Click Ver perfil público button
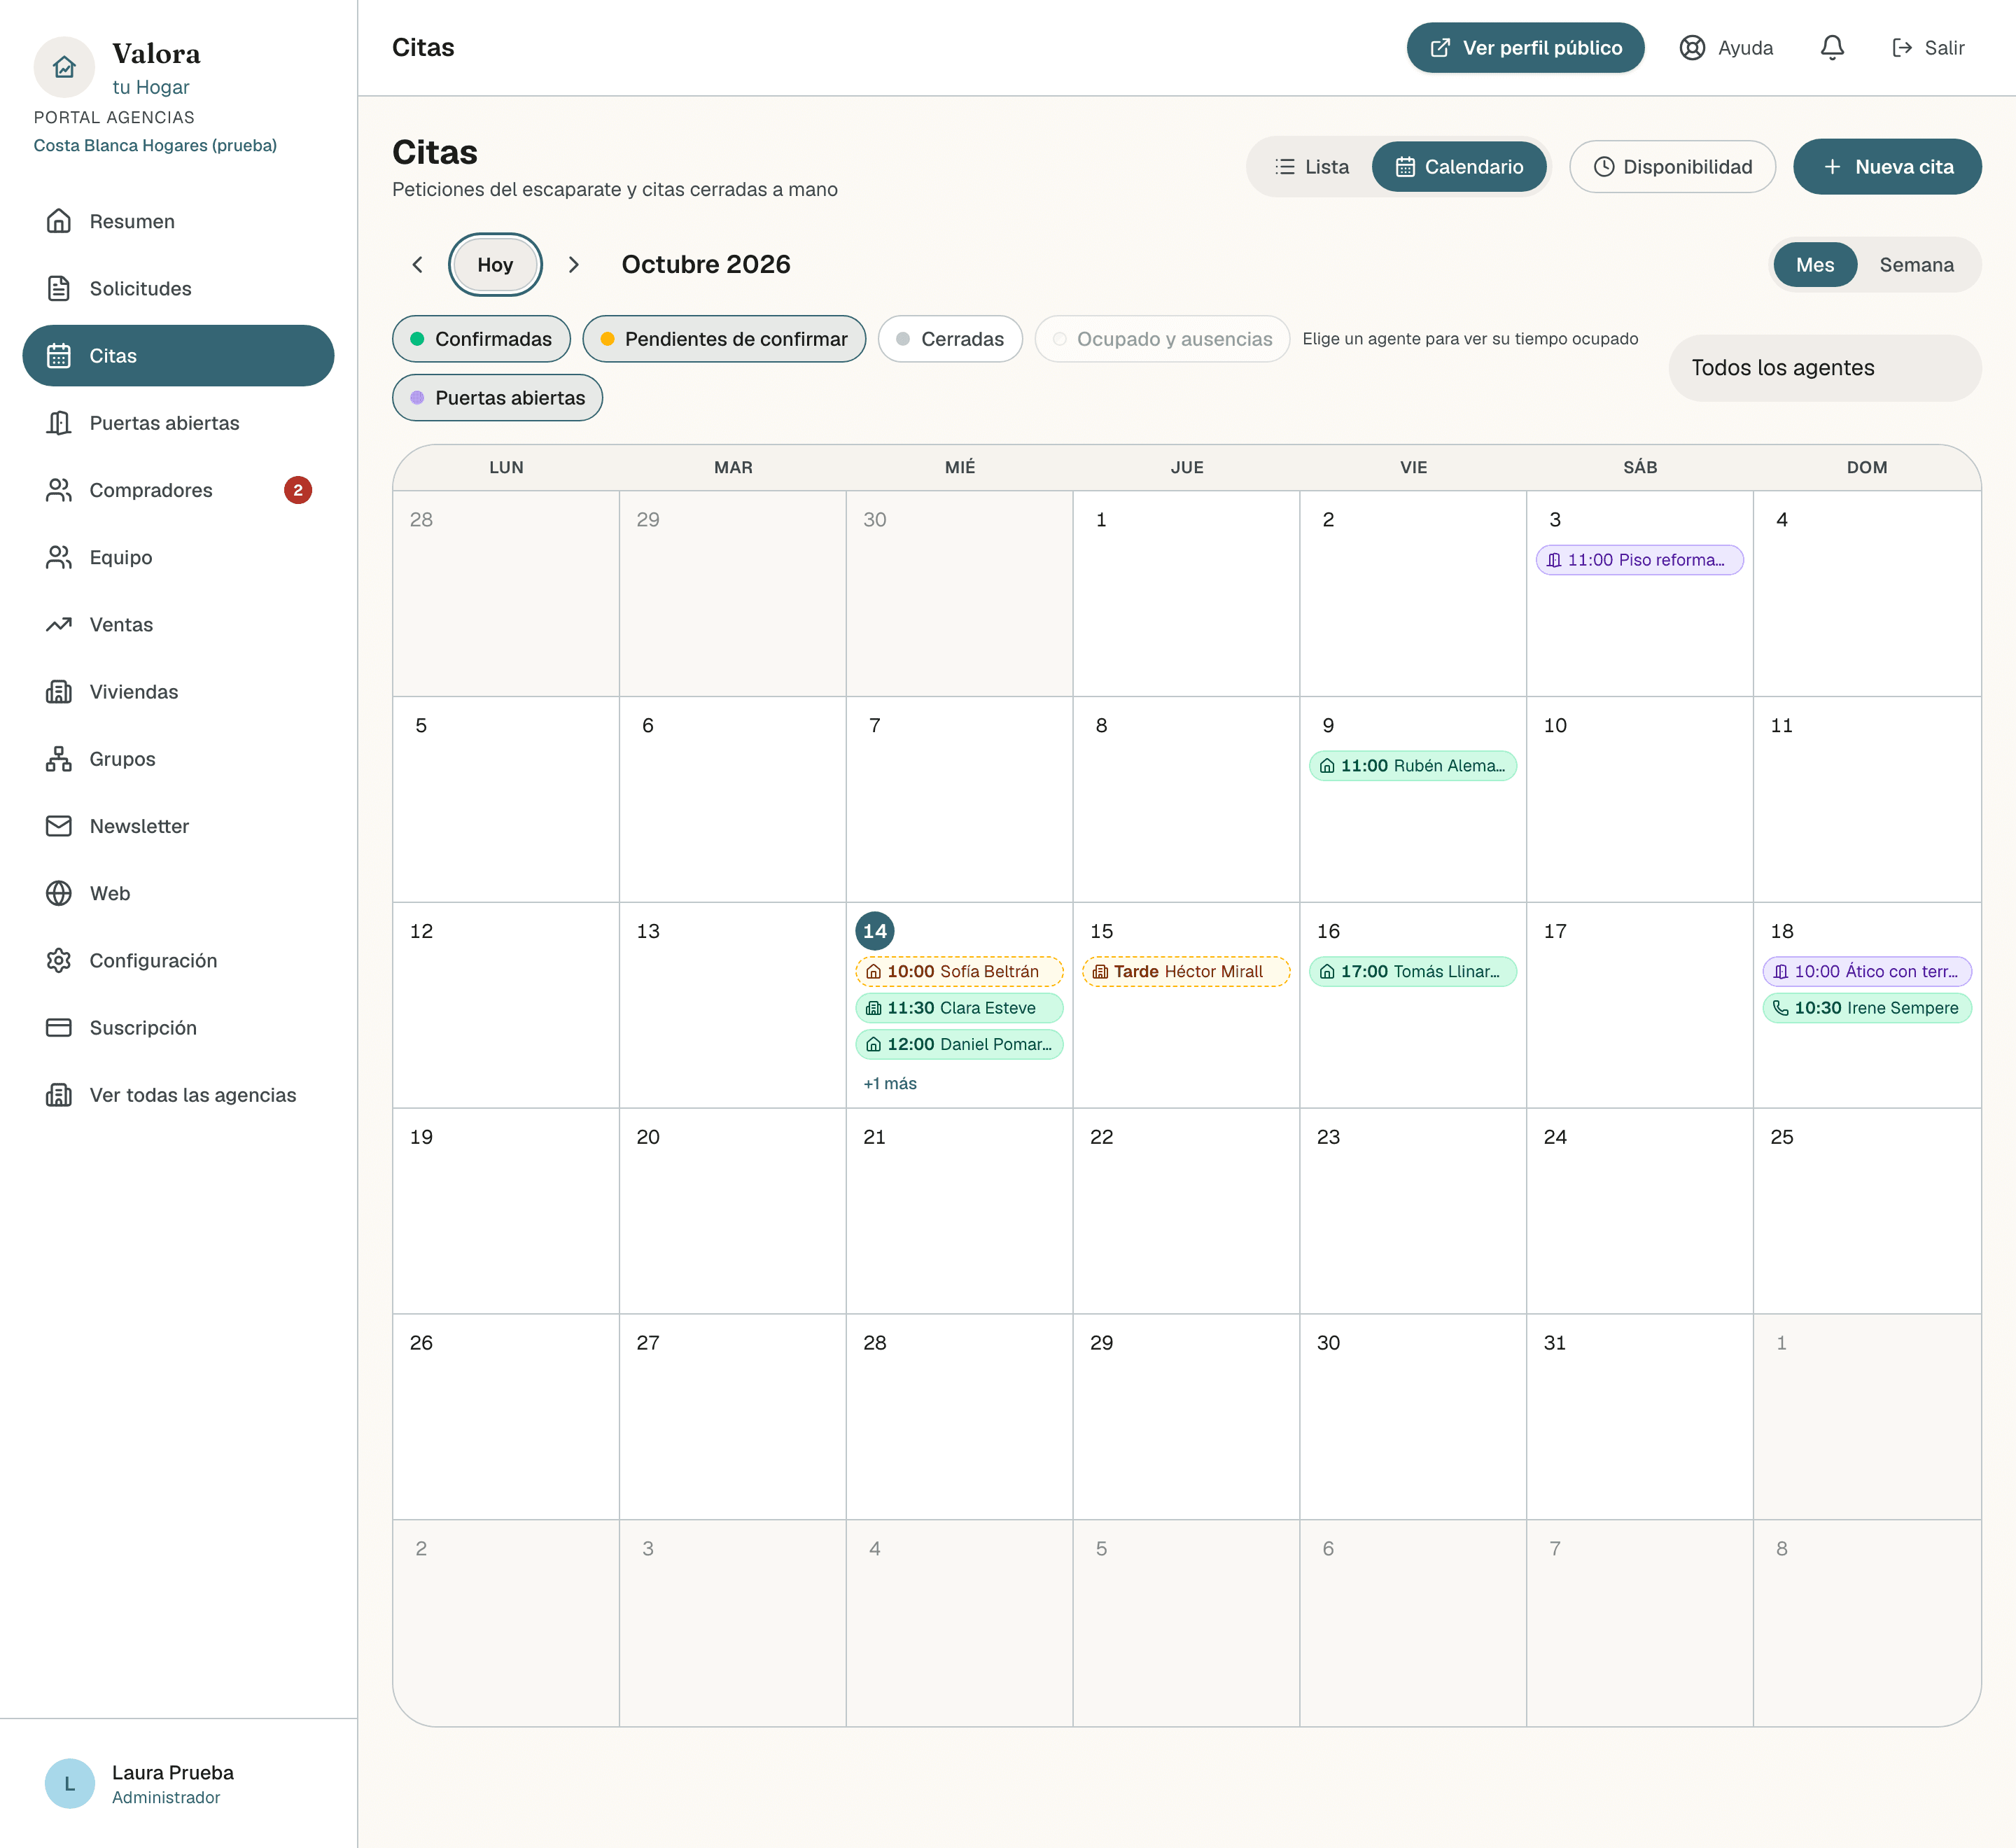Viewport: 2016px width, 1848px height. [x=1525, y=48]
